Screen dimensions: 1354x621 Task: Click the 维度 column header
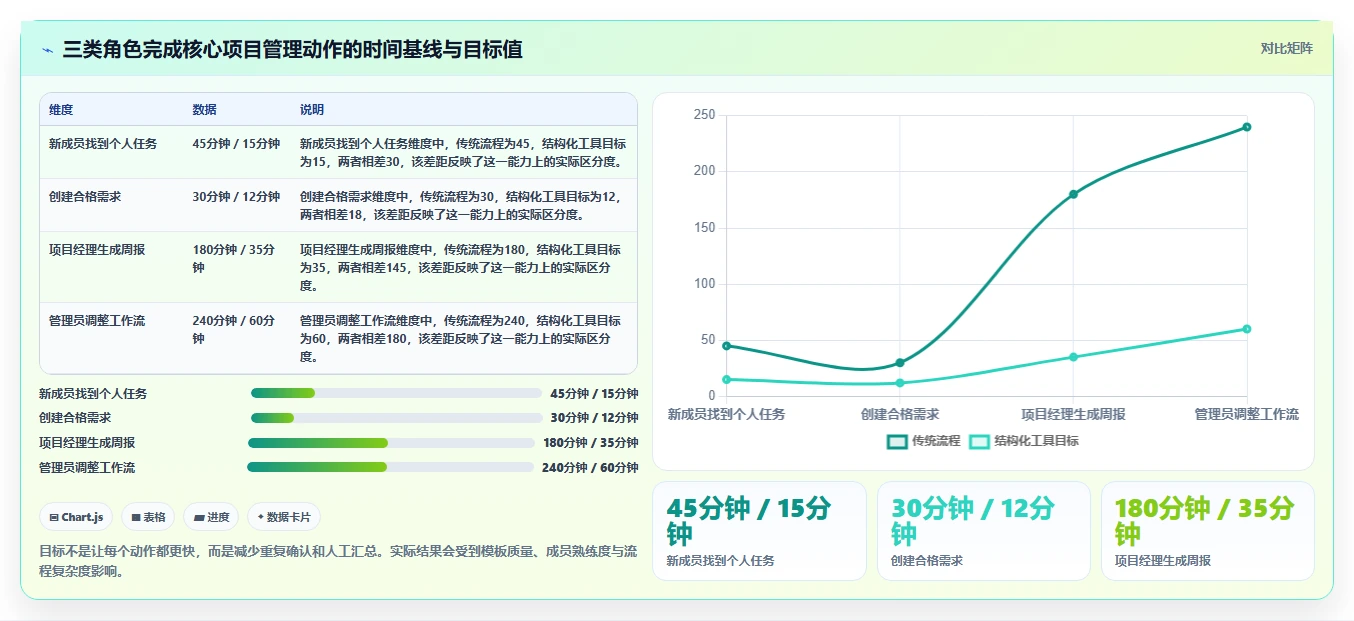(61, 110)
